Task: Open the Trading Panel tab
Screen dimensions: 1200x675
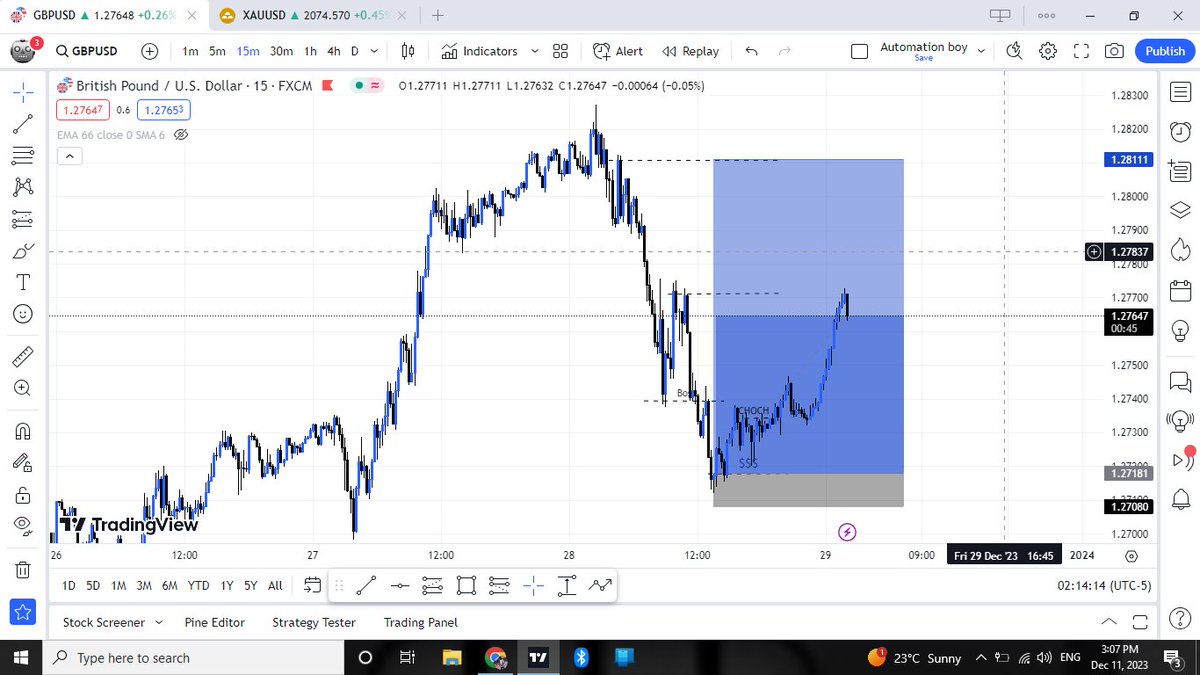Action: coord(421,622)
